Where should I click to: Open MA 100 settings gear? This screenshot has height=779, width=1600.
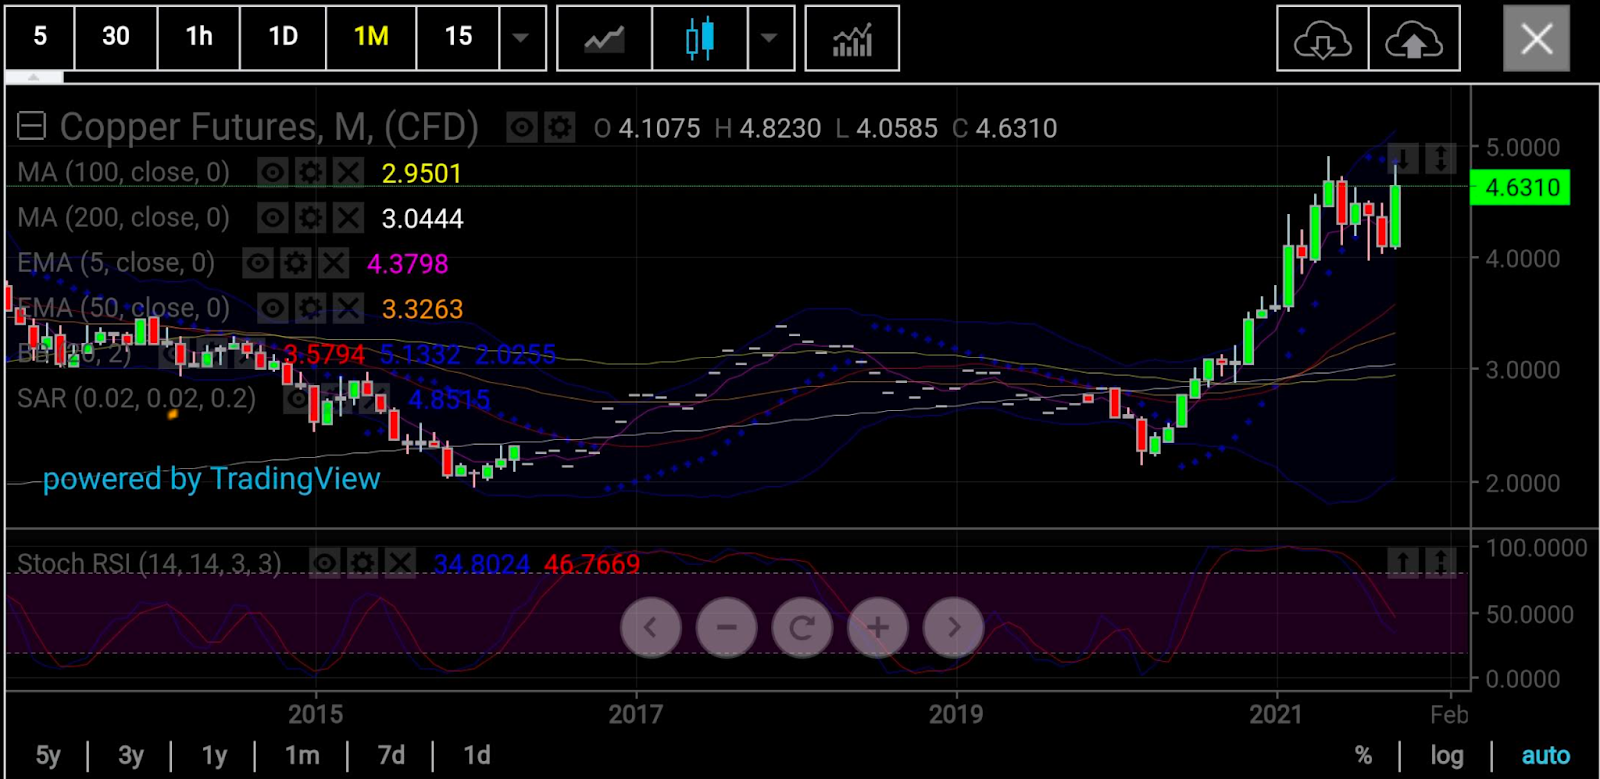[x=311, y=172]
